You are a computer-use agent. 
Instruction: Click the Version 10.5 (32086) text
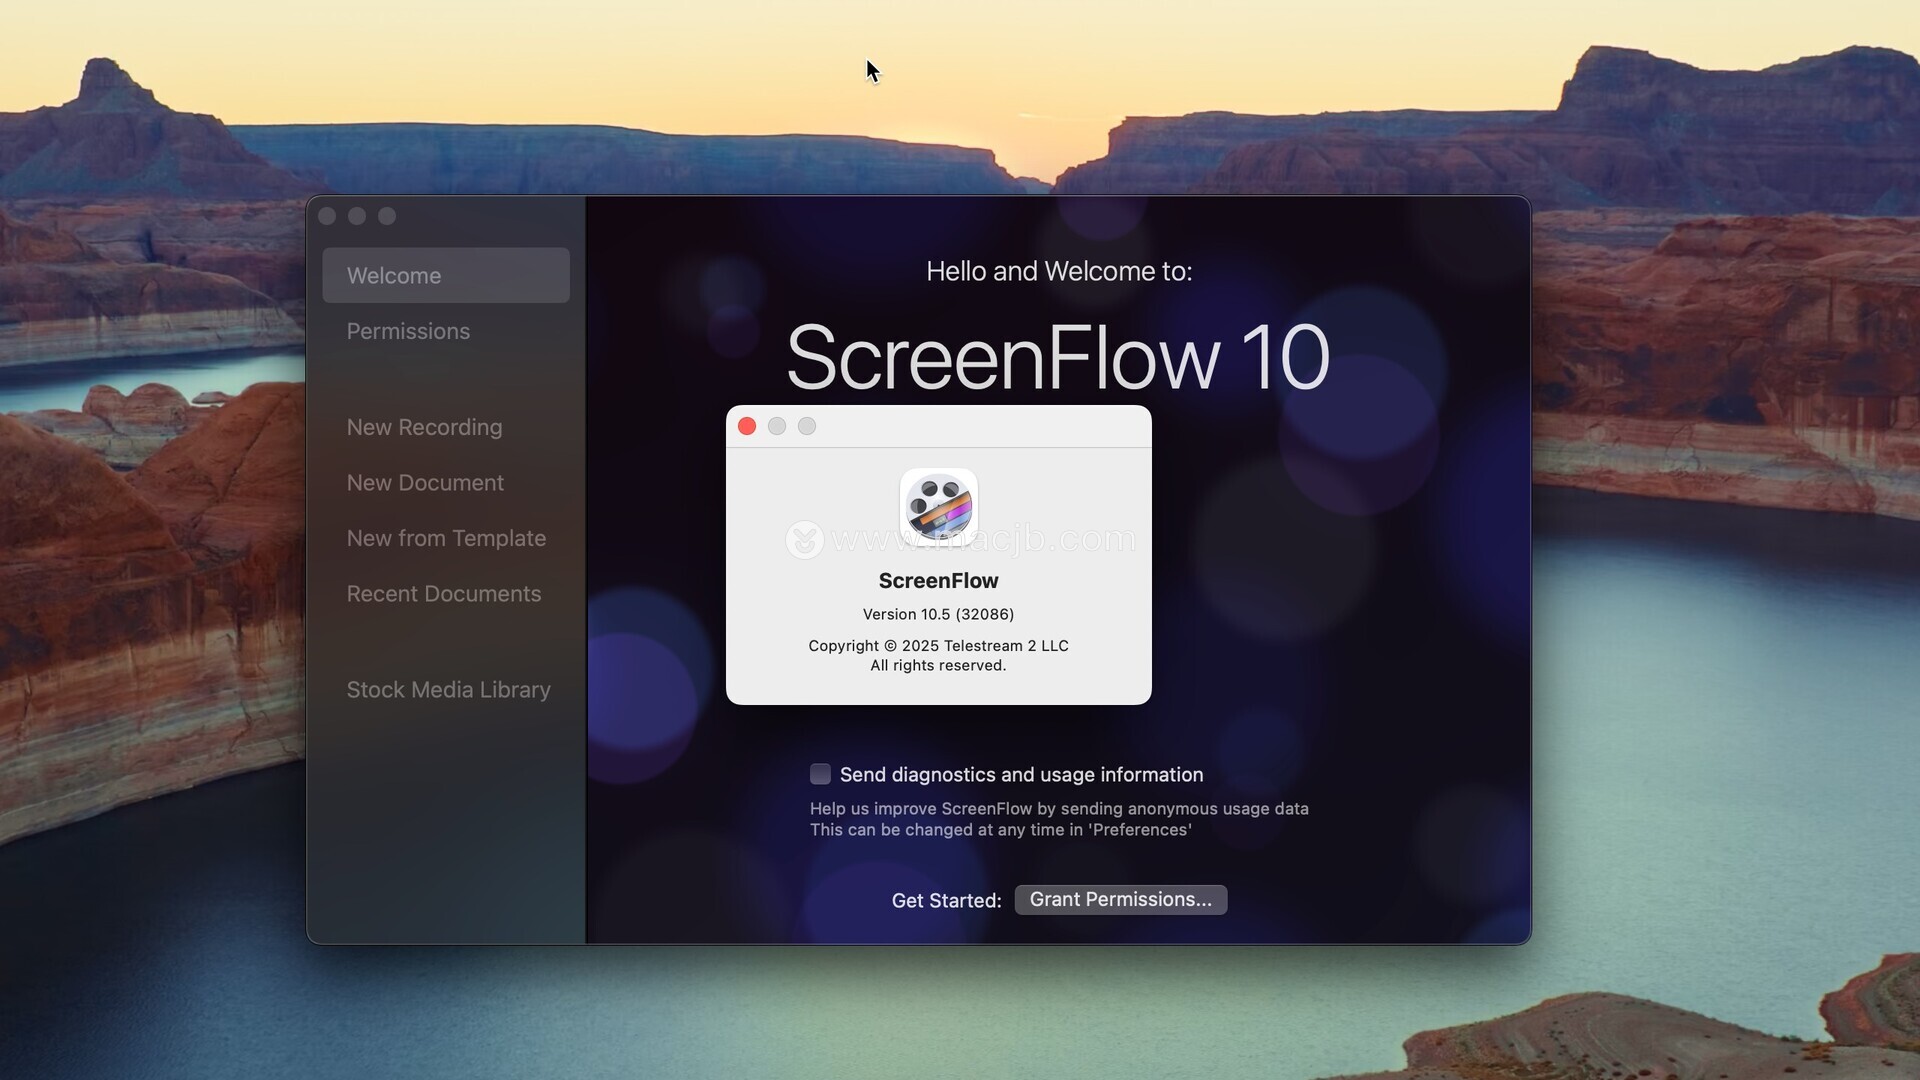tap(938, 614)
